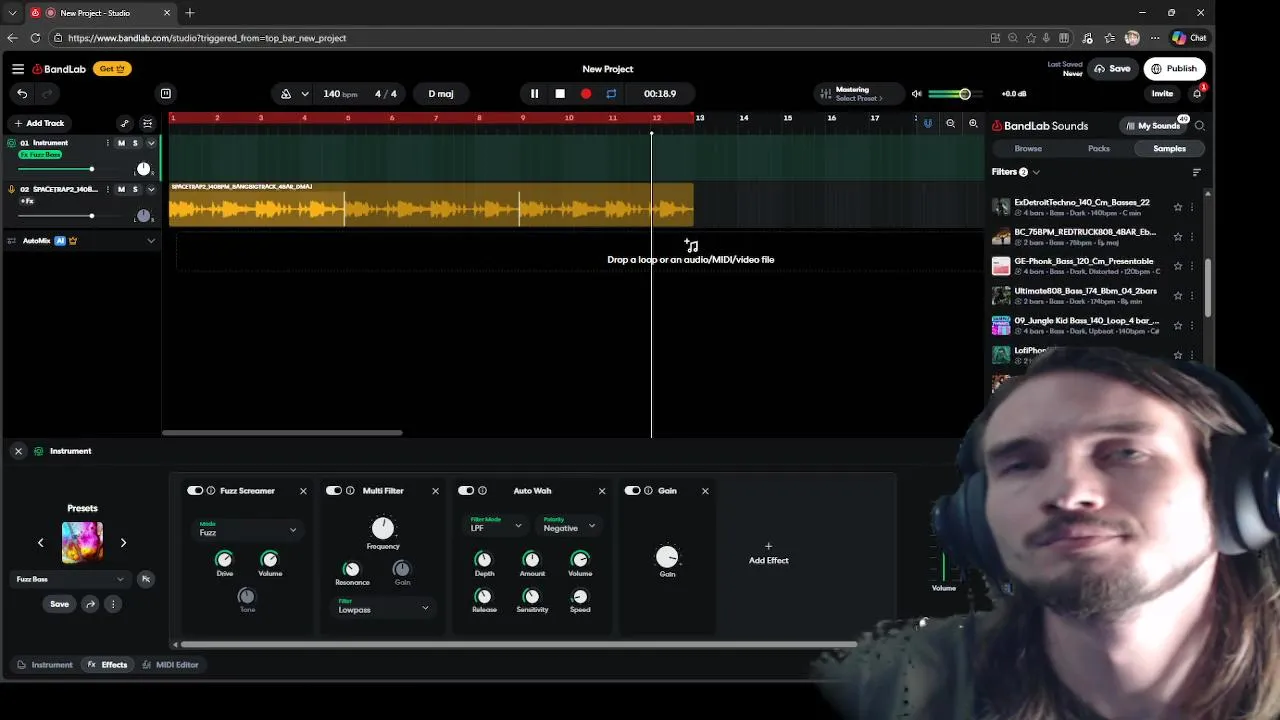
Task: Bypass the Auto Wah effect
Action: [x=466, y=491]
